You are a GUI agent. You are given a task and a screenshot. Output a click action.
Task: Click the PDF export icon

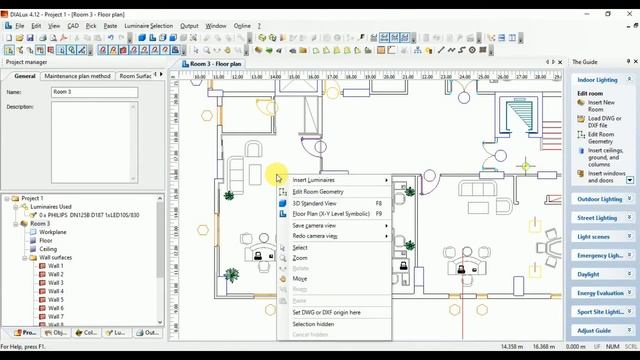63,38
